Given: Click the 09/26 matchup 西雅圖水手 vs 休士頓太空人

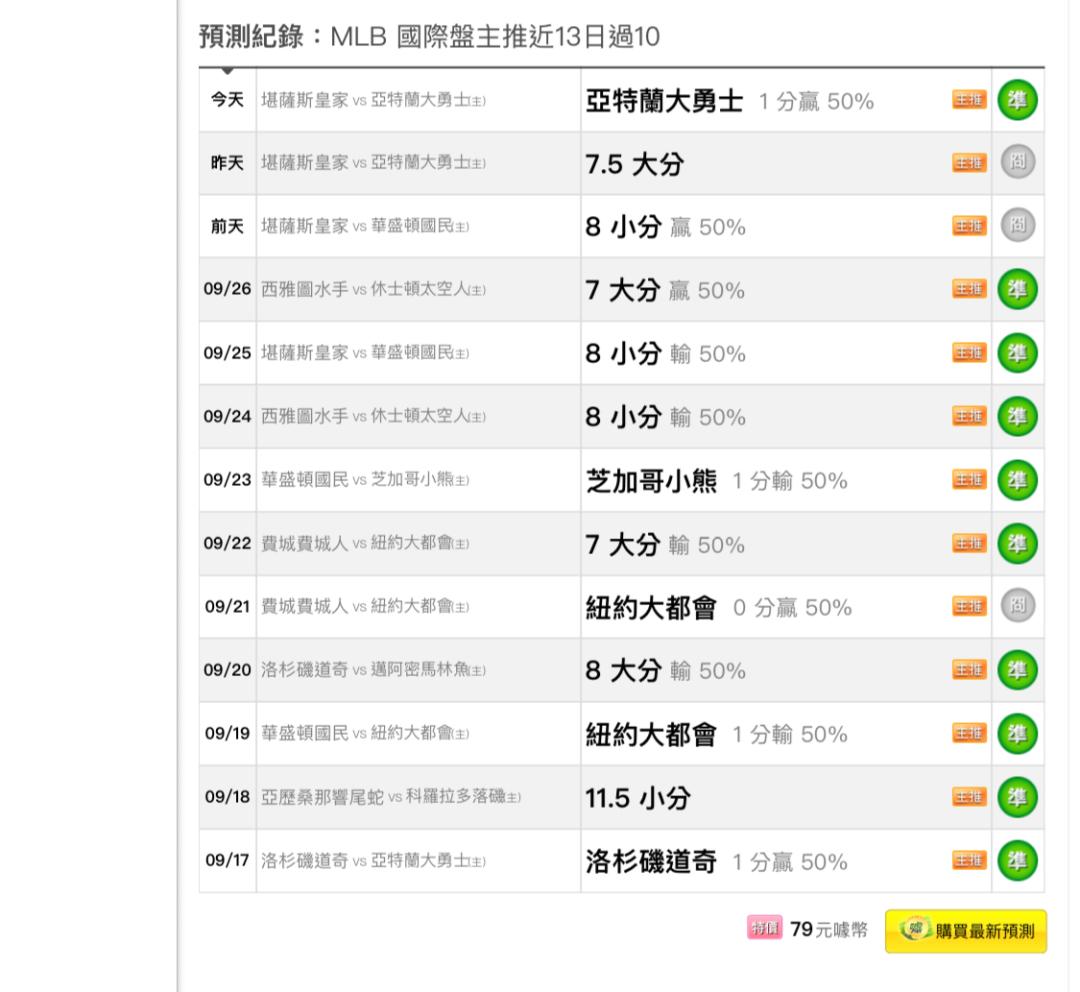Looking at the screenshot, I should (373, 289).
